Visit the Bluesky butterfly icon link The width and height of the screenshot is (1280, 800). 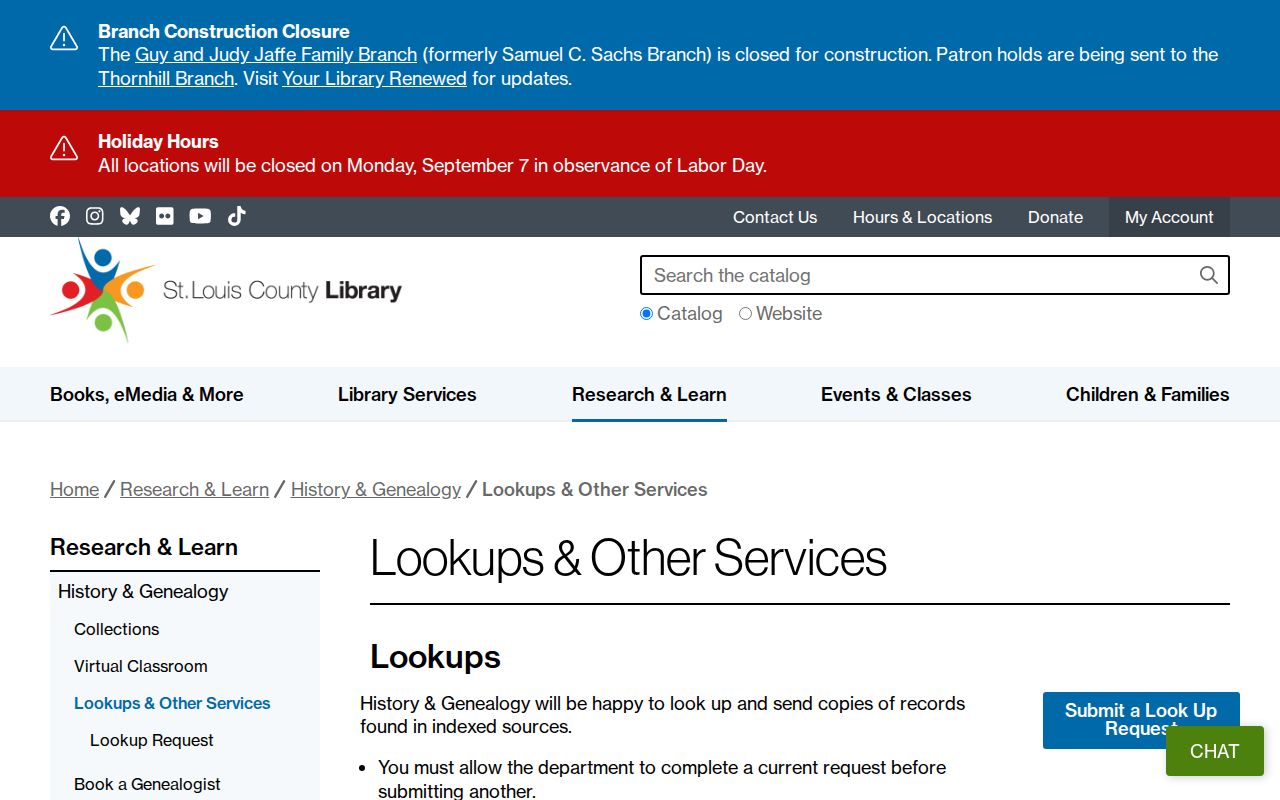tap(130, 216)
